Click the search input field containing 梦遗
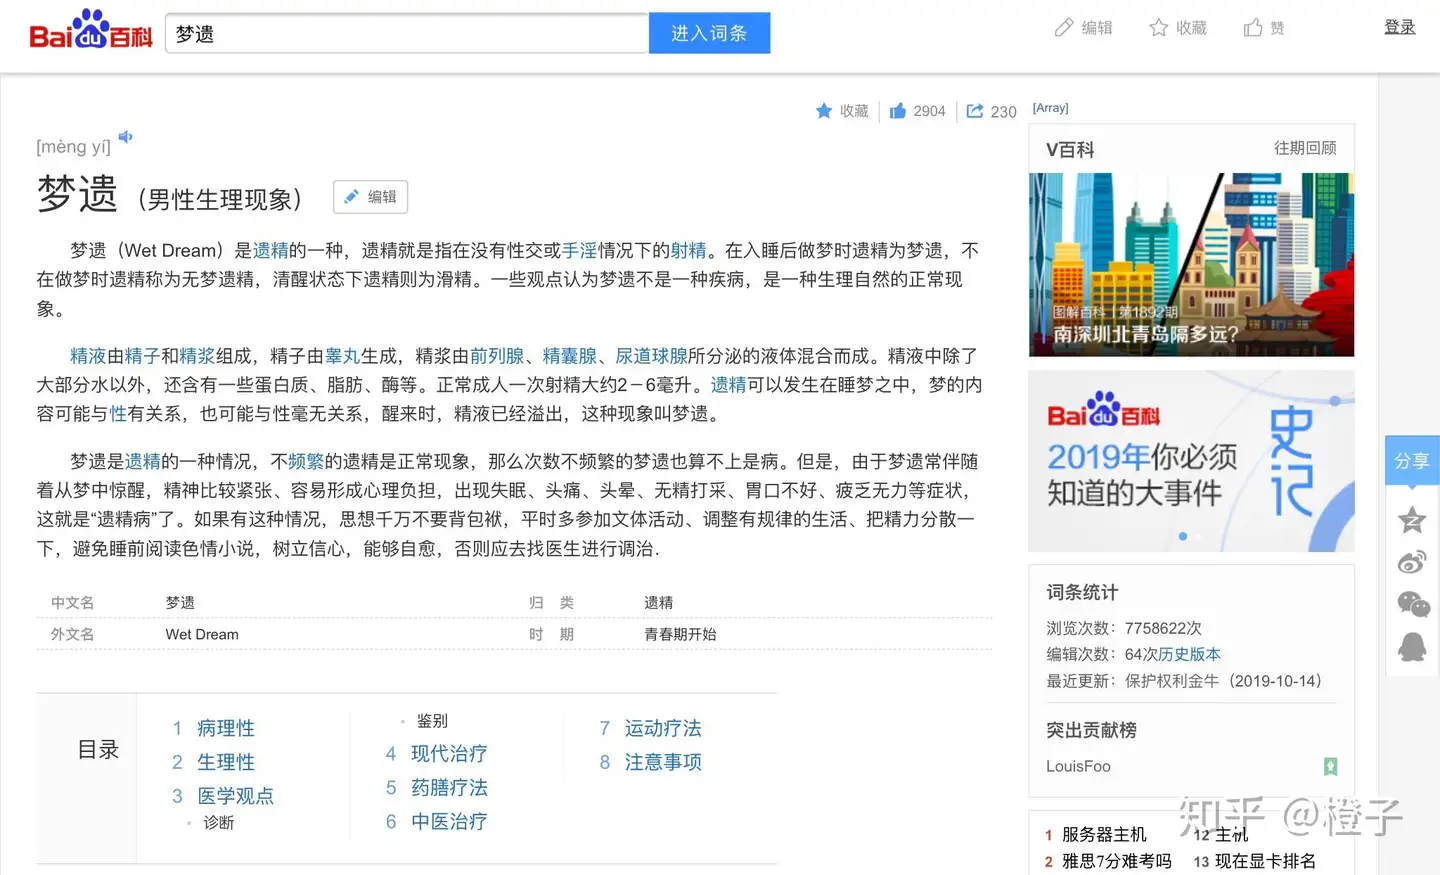 pyautogui.click(x=407, y=33)
